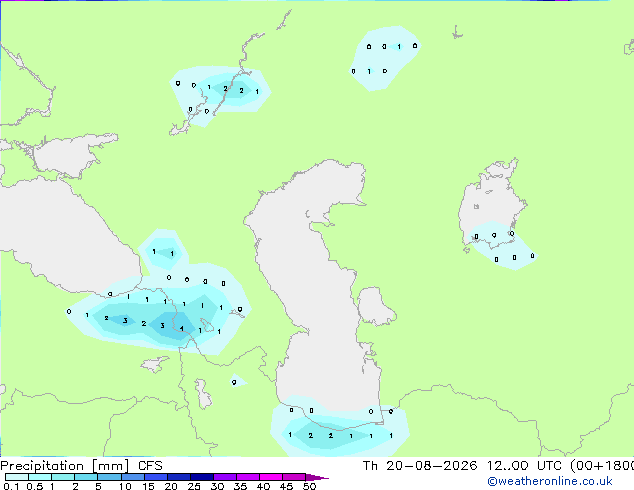Click the "0.5" legend scale label
The width and height of the screenshot is (634, 490).
(34, 486)
